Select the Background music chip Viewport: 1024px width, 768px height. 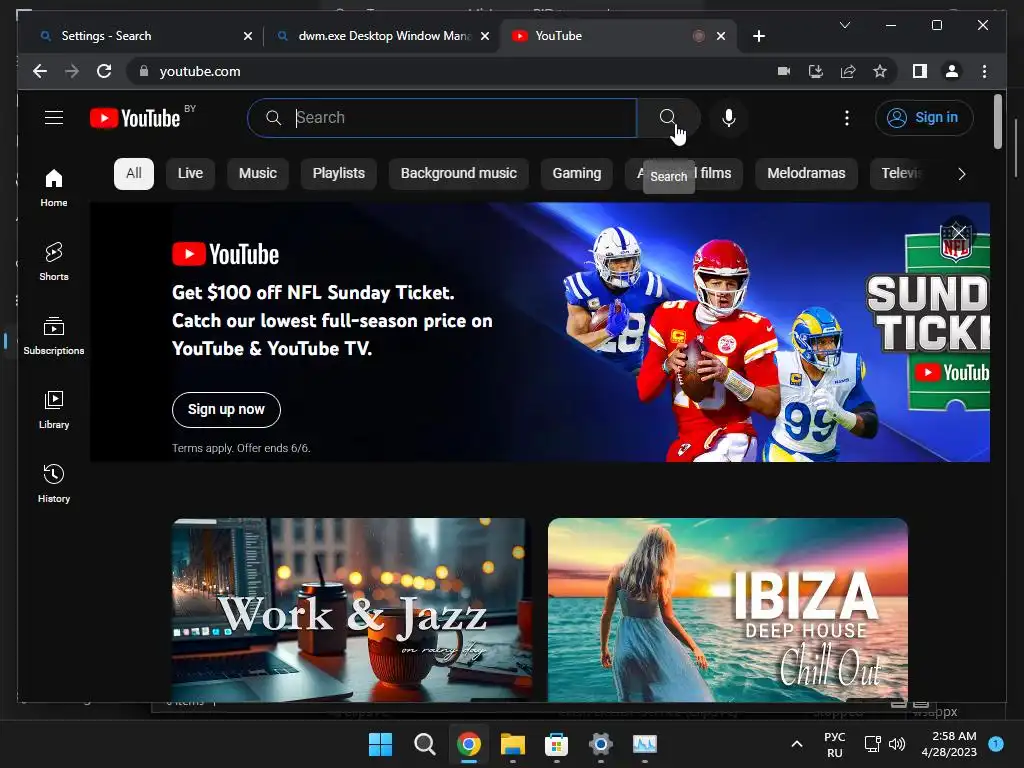point(458,174)
